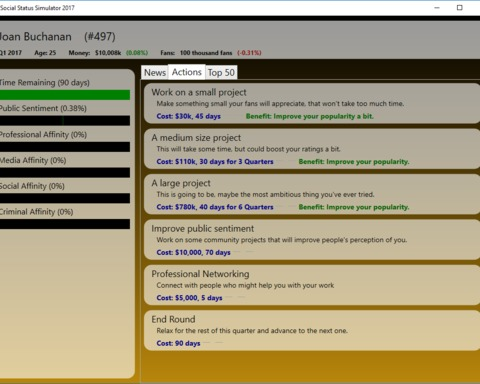Maximize the Social Status Simulator window
Viewport: 480px width, 384px height.
460,8
